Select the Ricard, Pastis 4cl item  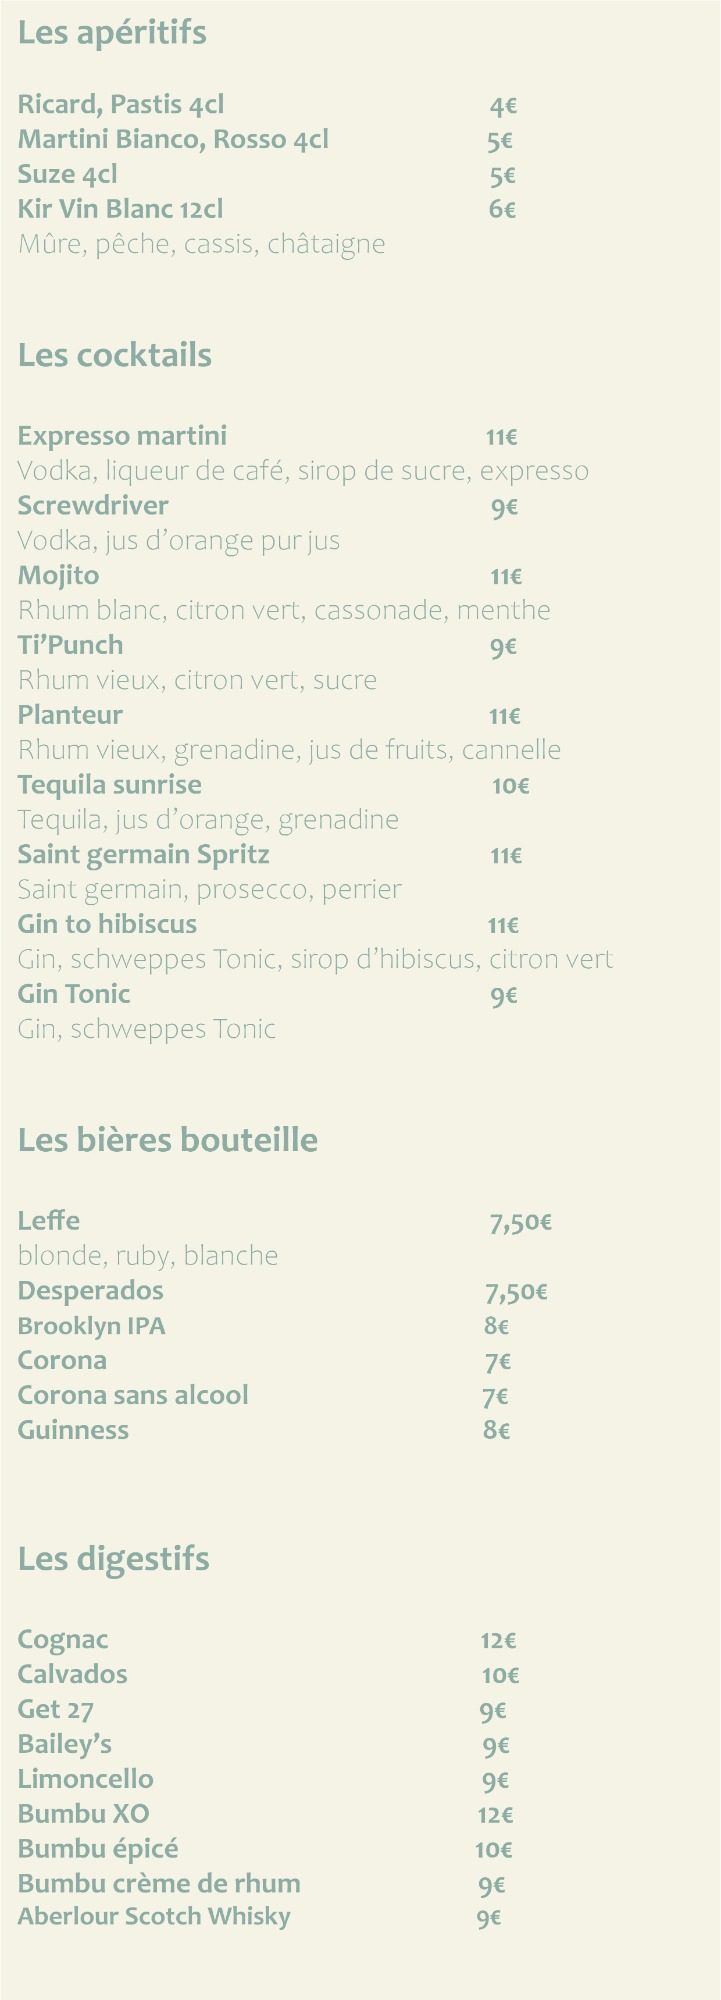click(121, 104)
